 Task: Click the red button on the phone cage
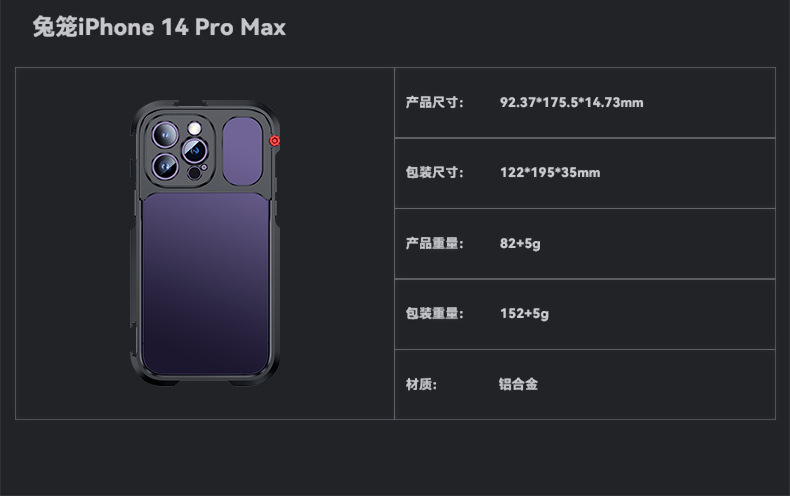[275, 141]
